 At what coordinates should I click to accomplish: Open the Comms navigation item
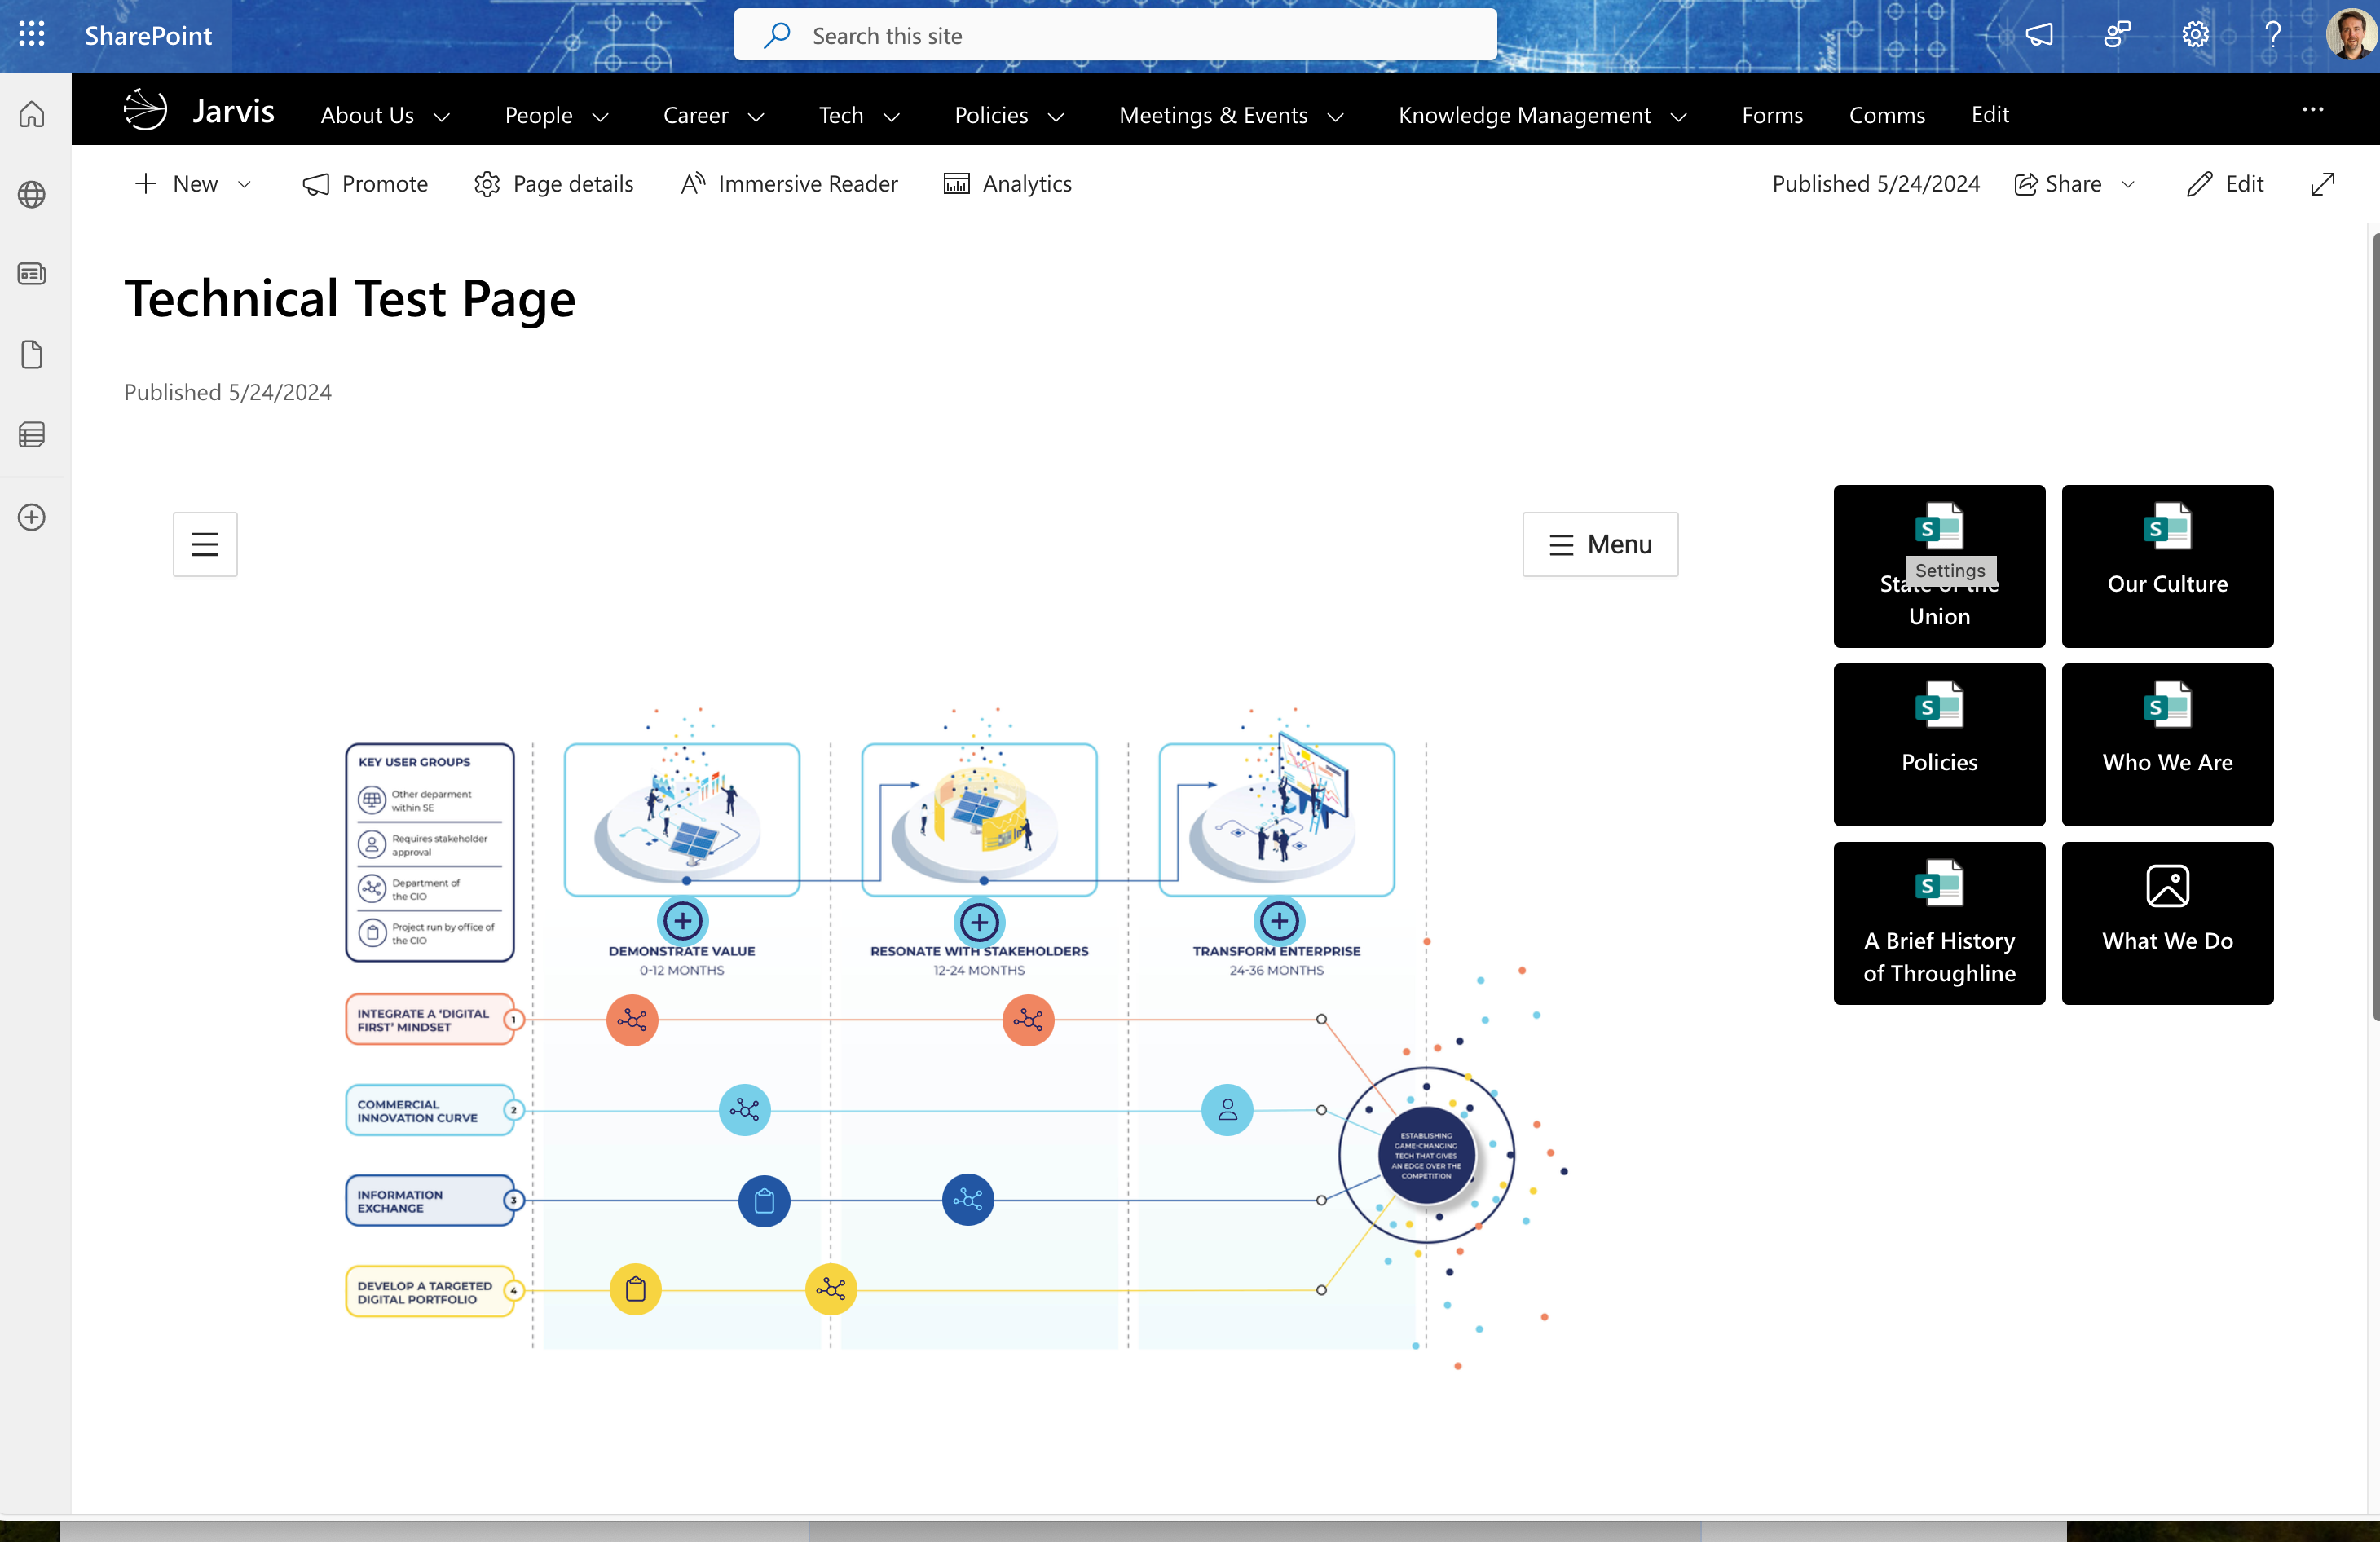(x=1886, y=115)
